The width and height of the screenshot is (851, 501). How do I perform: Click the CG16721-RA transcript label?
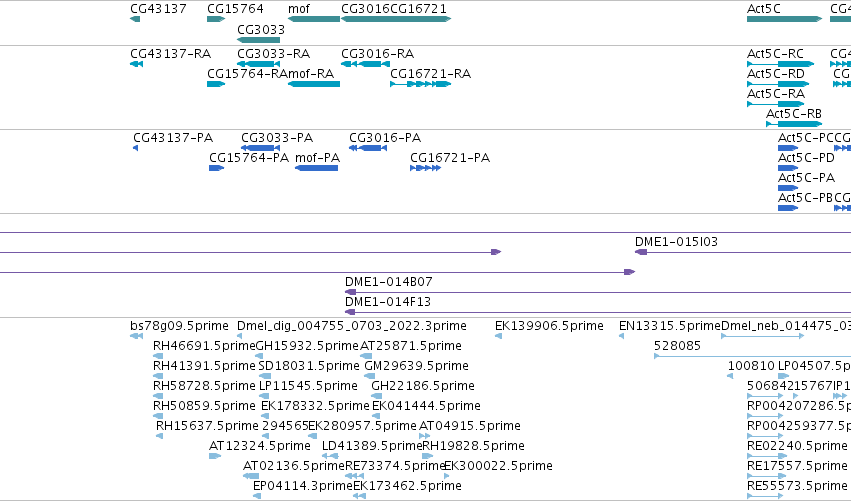pyautogui.click(x=430, y=74)
